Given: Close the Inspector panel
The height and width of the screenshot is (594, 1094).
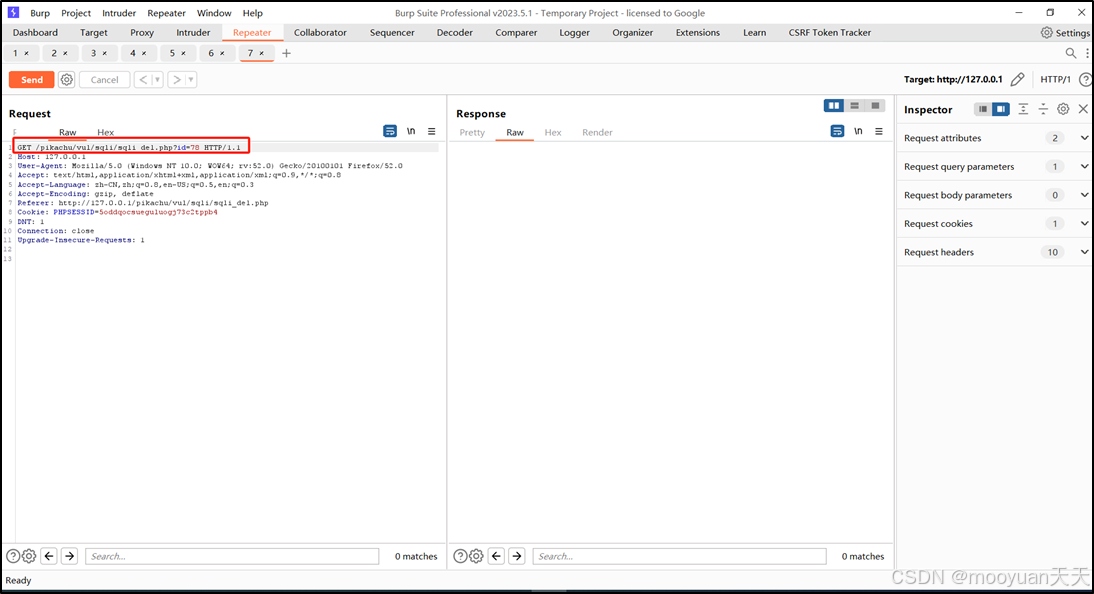Looking at the screenshot, I should click(x=1083, y=109).
